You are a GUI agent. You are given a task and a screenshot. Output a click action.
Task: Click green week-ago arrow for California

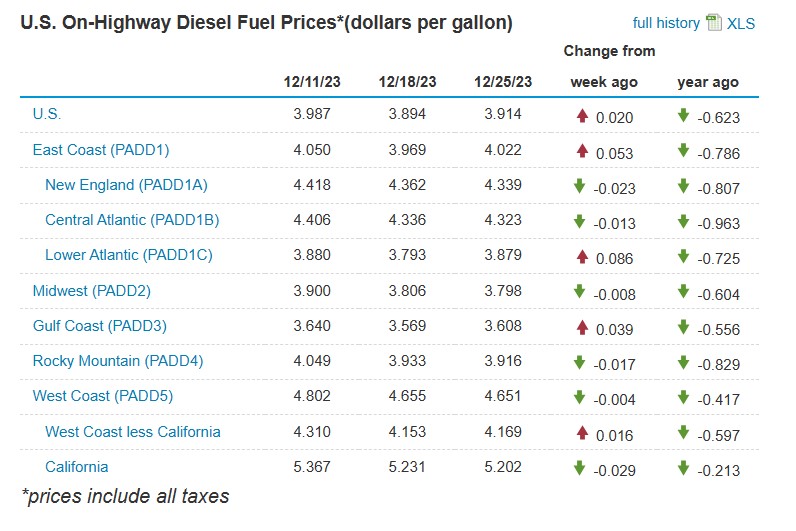579,468
